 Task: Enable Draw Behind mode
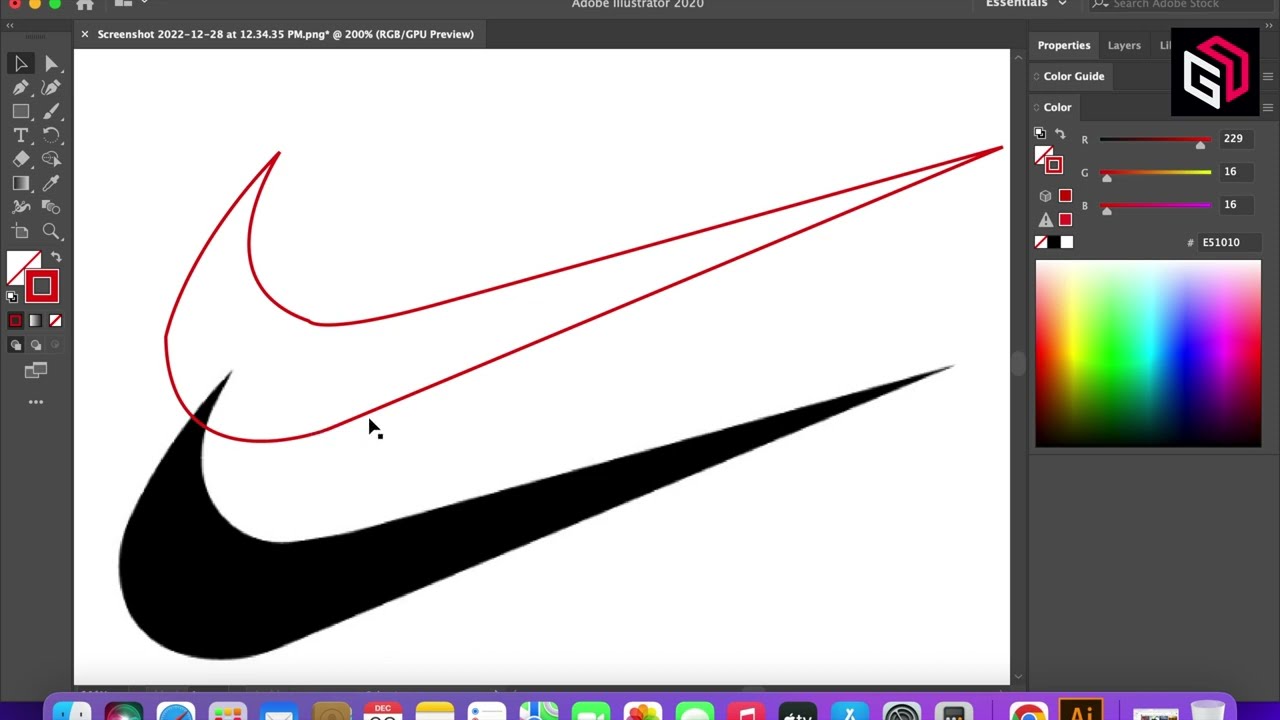pos(35,345)
